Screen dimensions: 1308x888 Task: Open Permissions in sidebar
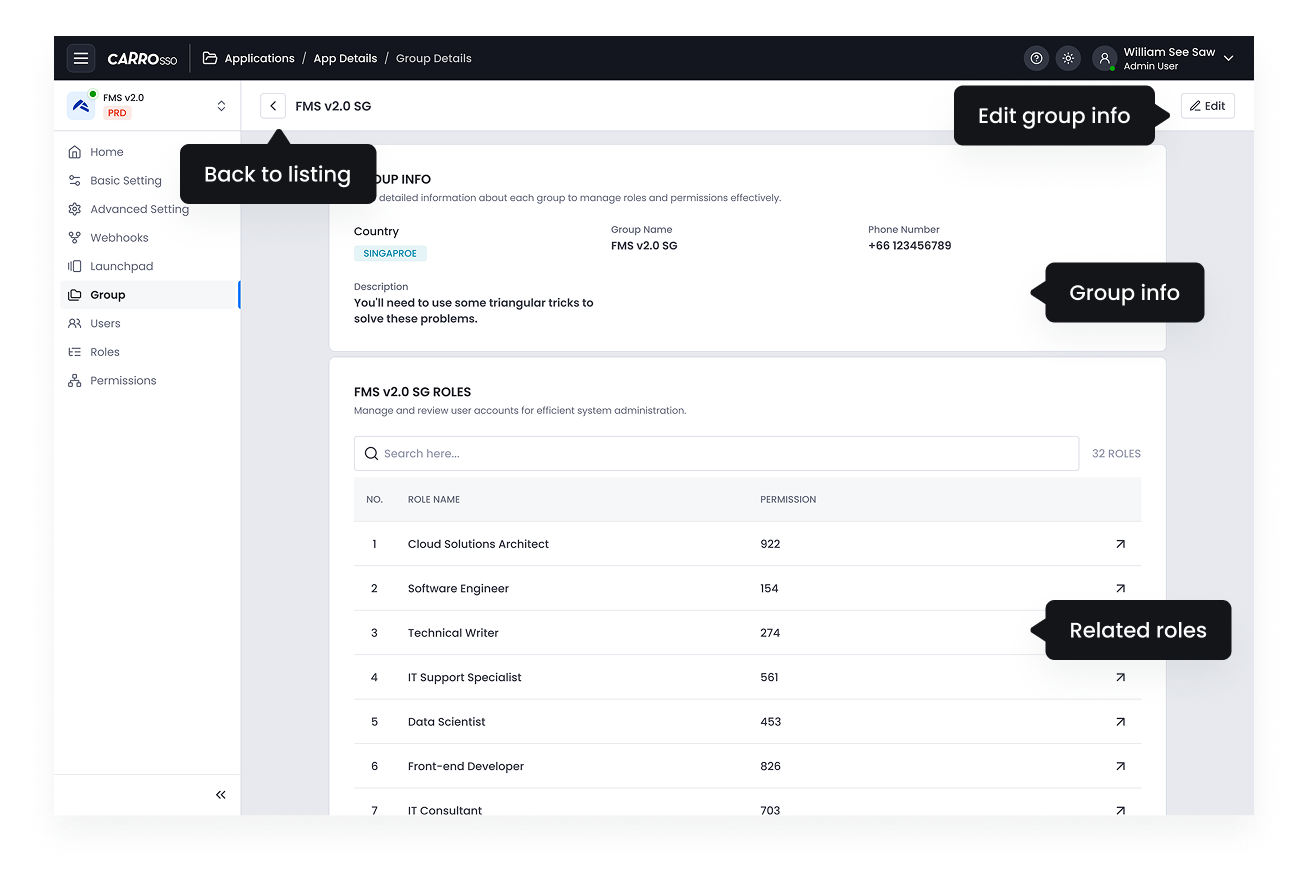123,381
